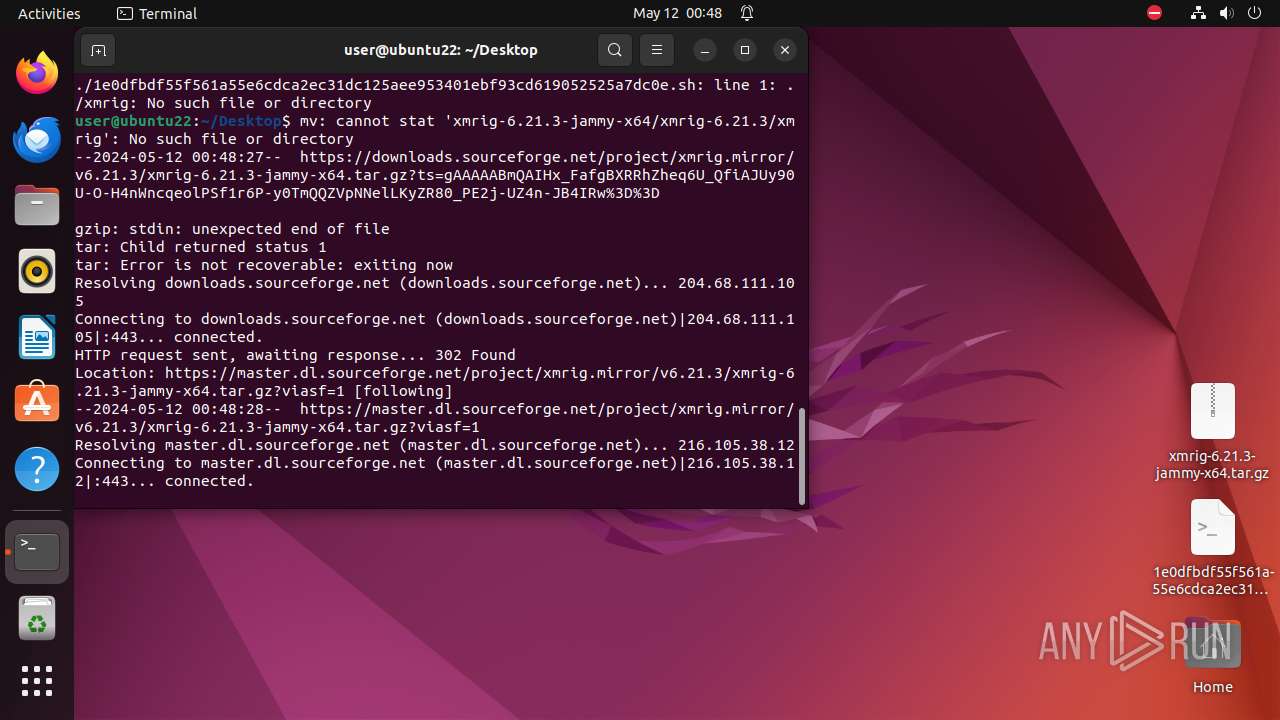Select the 1e0dfbdf55f561a shell script desktop icon
This screenshot has width=1280, height=720.
(1212, 548)
